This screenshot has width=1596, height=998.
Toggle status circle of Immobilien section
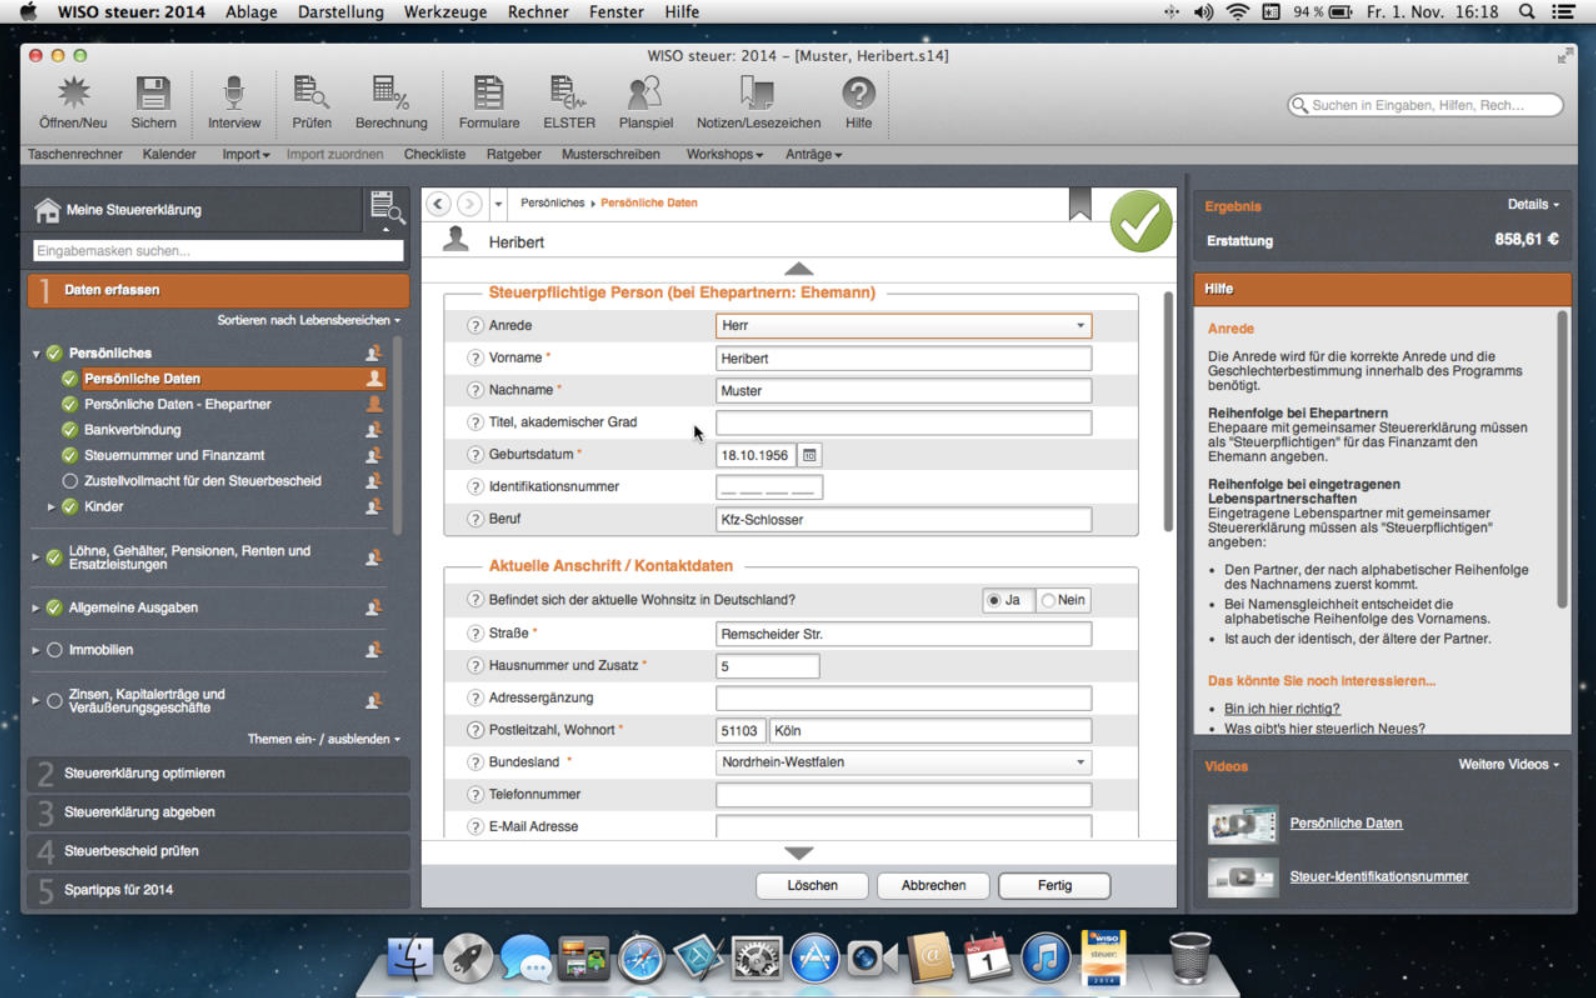pyautogui.click(x=55, y=650)
